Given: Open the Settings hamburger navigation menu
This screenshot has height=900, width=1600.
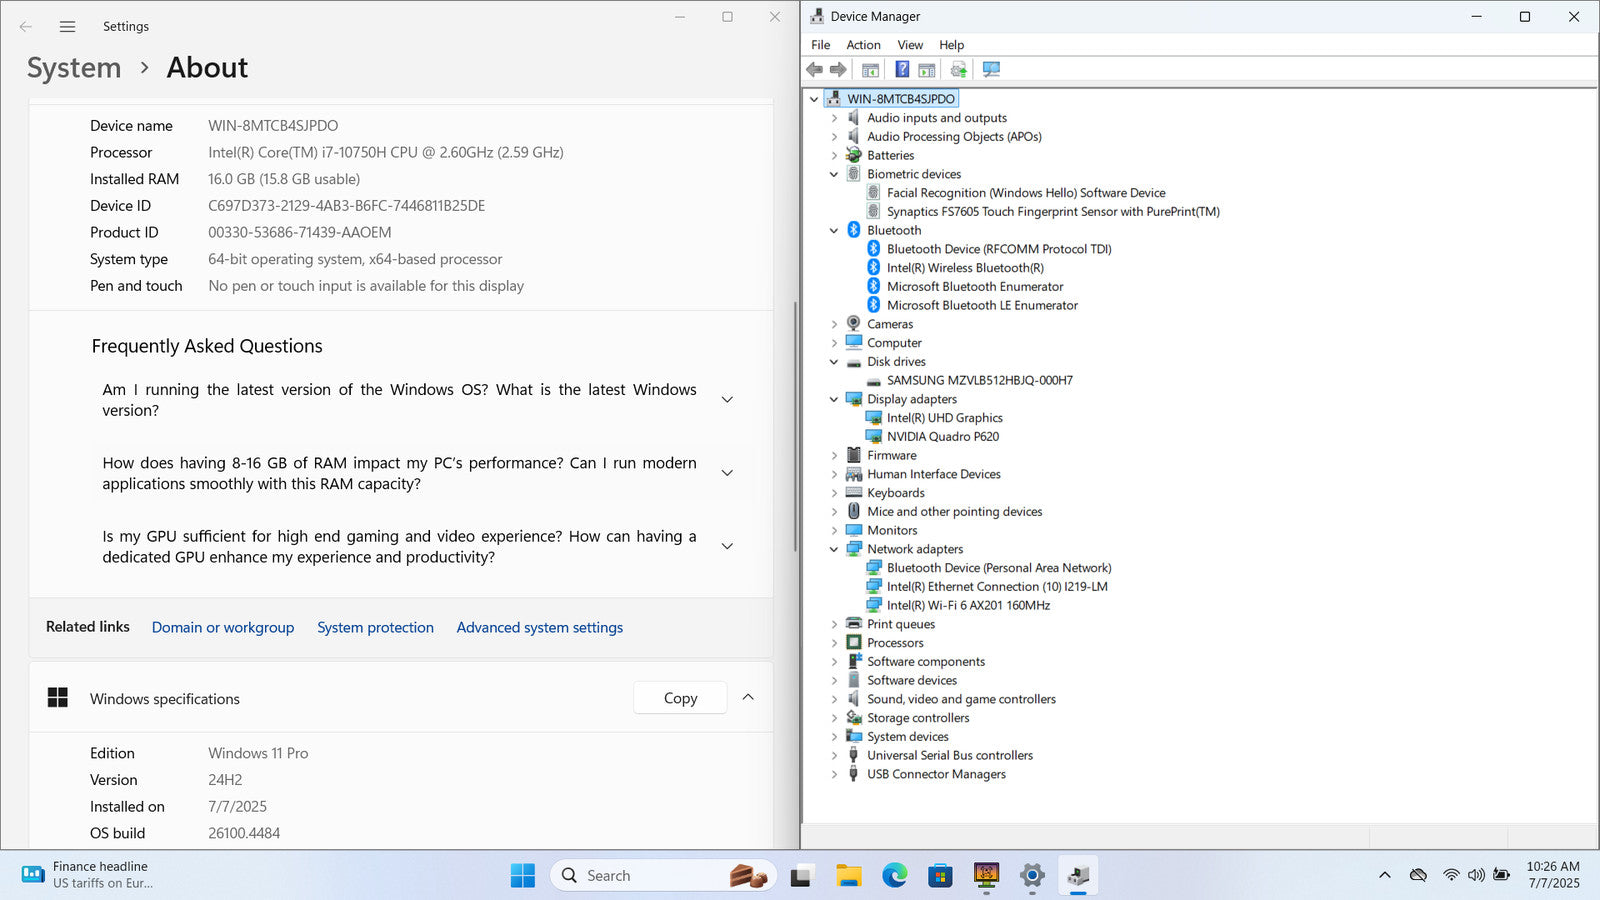Looking at the screenshot, I should tap(67, 27).
